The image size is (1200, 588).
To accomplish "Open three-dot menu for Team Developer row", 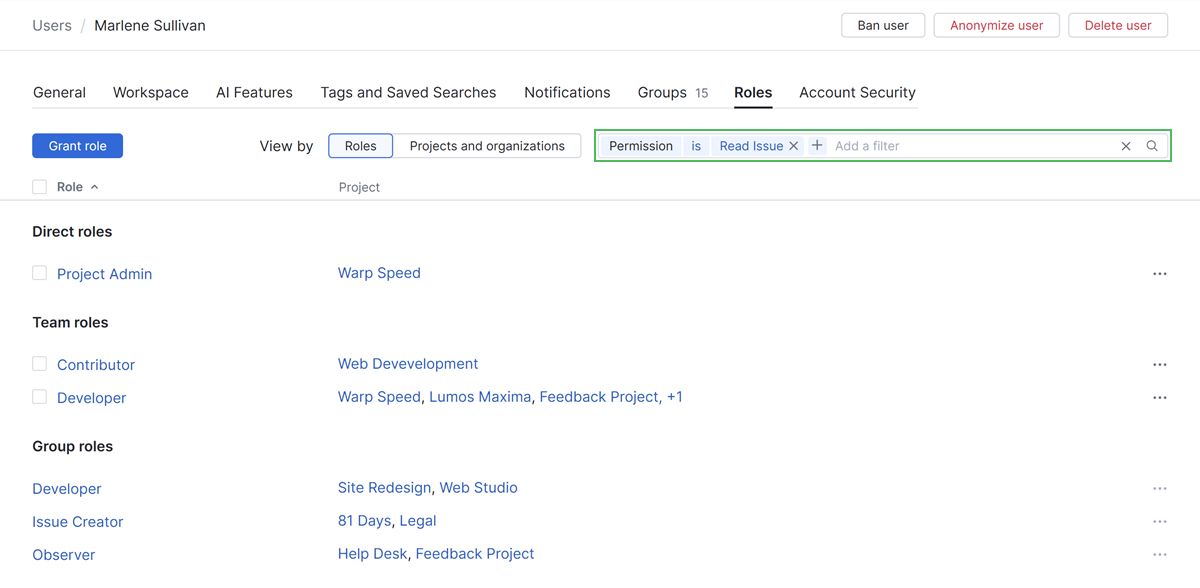I will pyautogui.click(x=1160, y=398).
